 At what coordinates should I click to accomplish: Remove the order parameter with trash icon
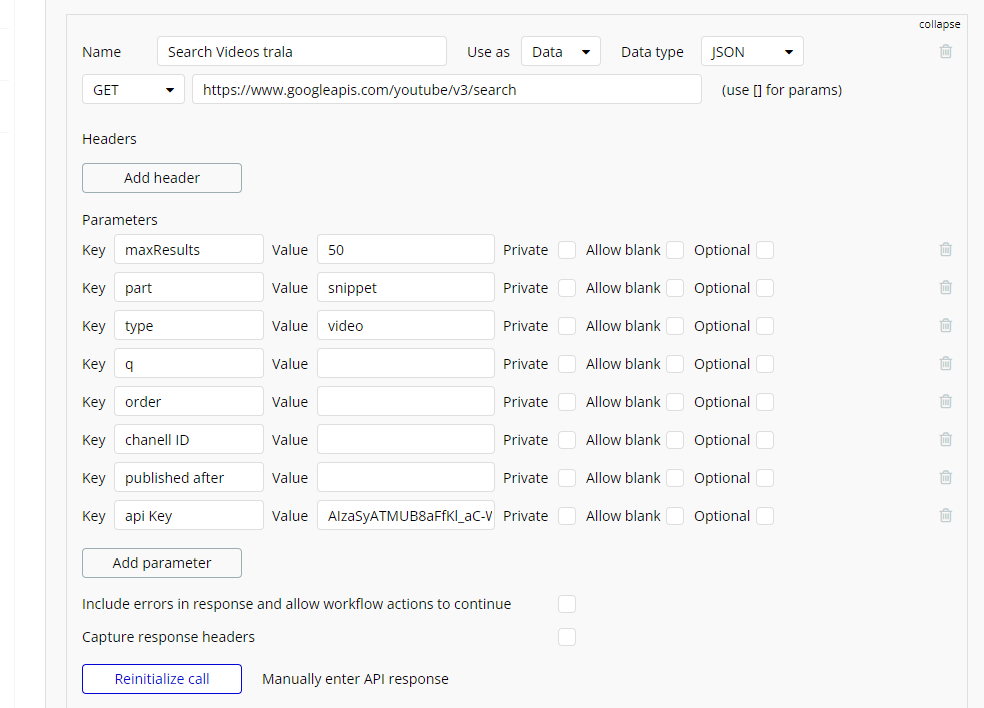tap(945, 402)
